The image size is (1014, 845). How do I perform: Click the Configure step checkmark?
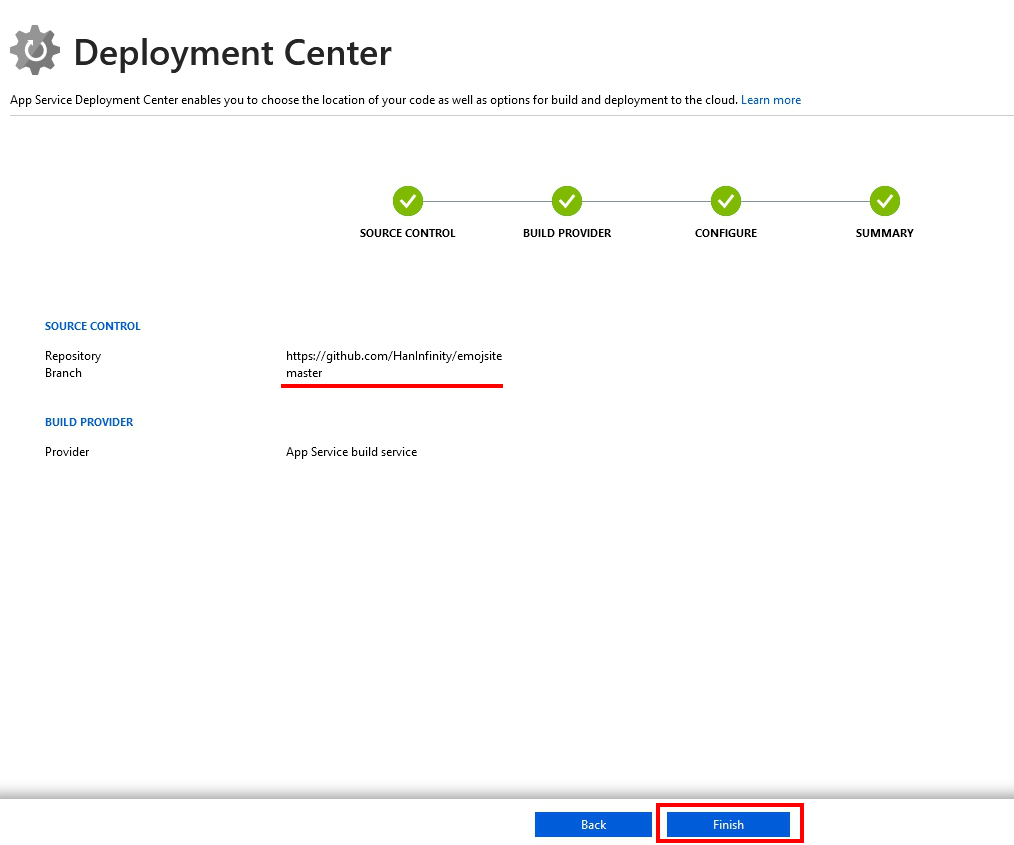coord(726,201)
